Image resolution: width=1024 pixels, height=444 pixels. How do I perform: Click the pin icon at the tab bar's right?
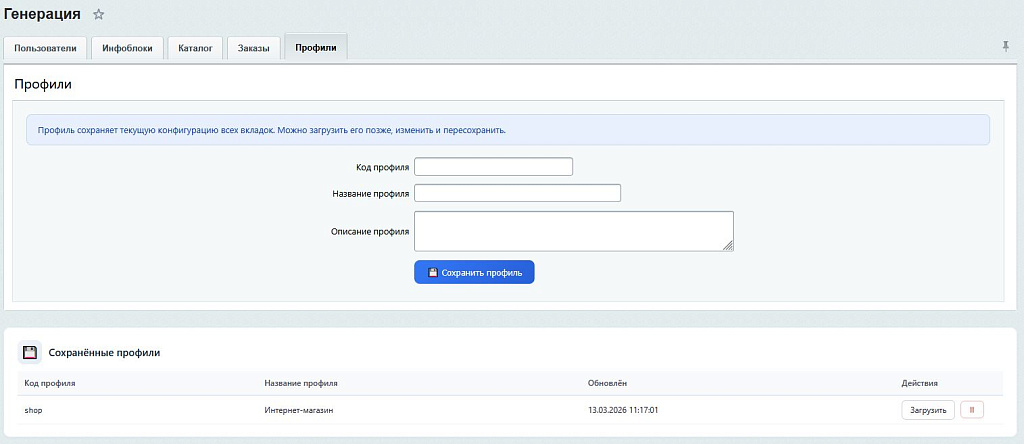coord(1005,47)
